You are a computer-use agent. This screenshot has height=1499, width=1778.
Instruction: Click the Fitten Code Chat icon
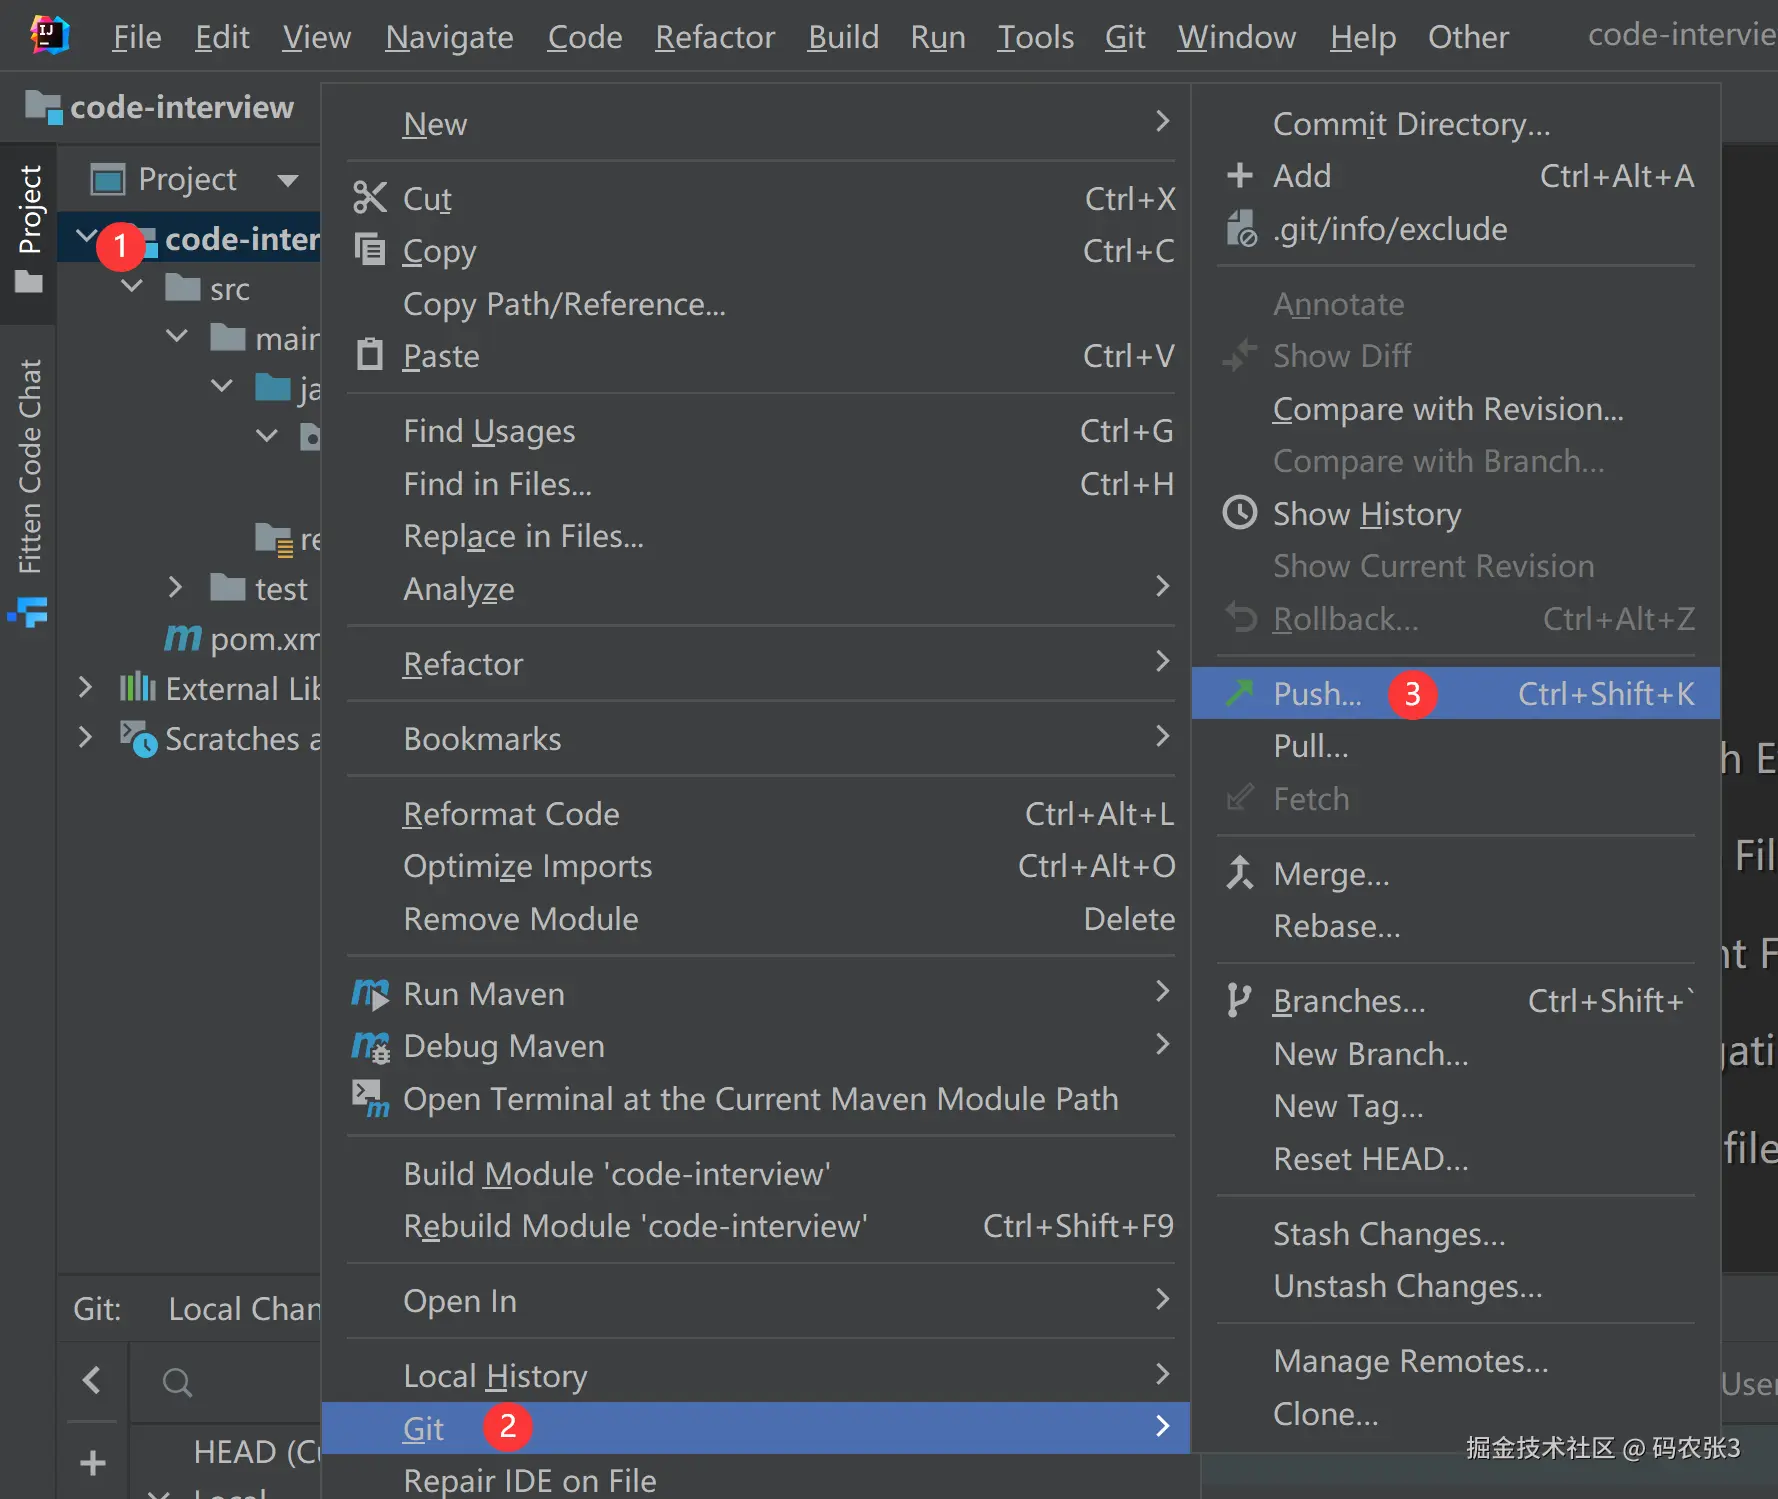click(28, 611)
